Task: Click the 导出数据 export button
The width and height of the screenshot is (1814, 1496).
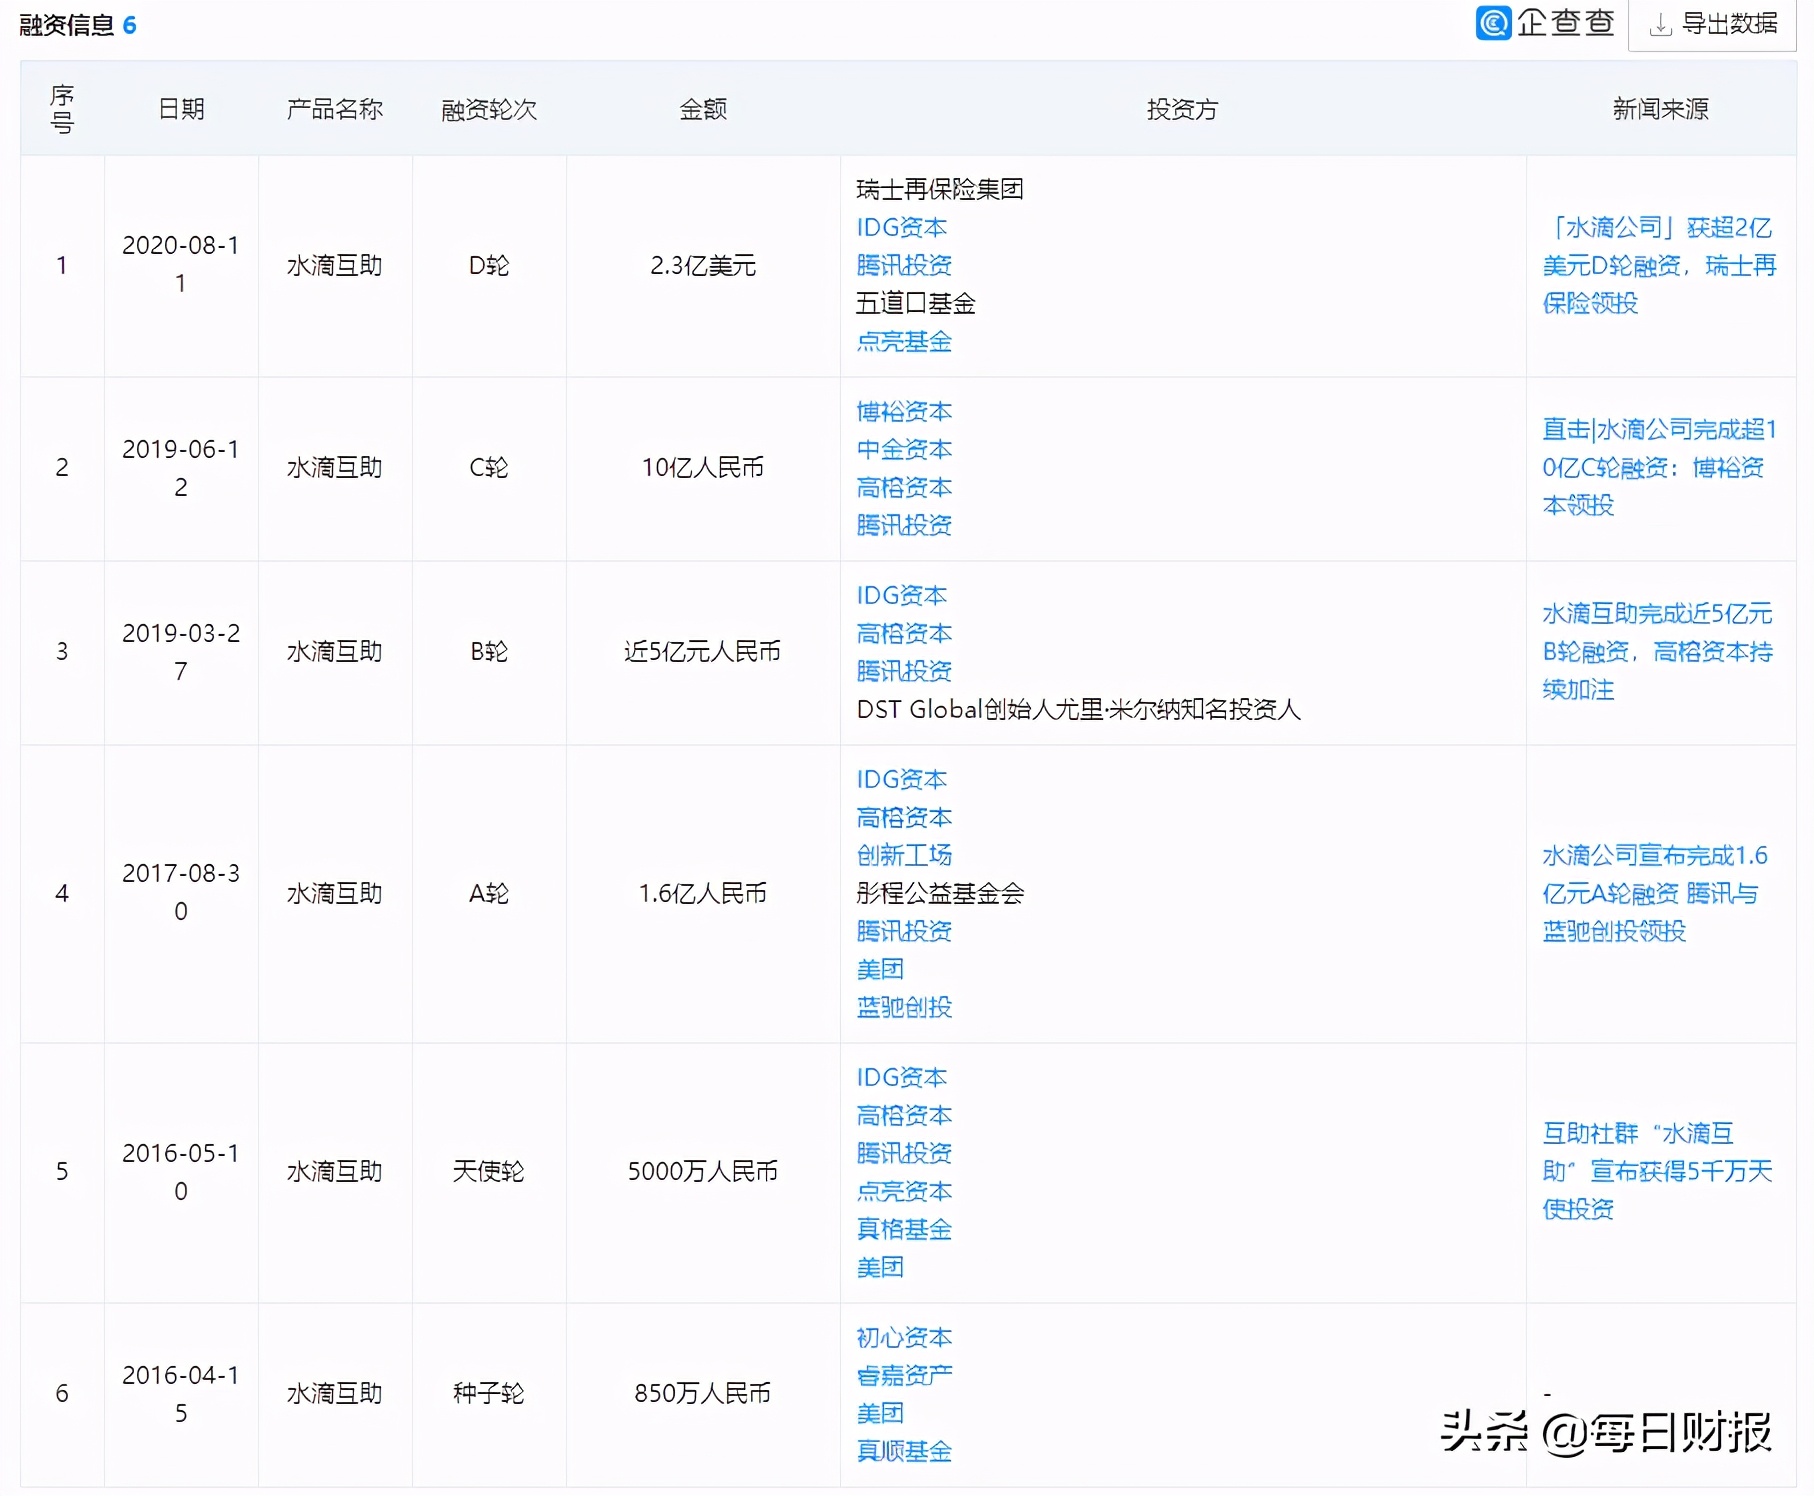Action: [x=1712, y=24]
